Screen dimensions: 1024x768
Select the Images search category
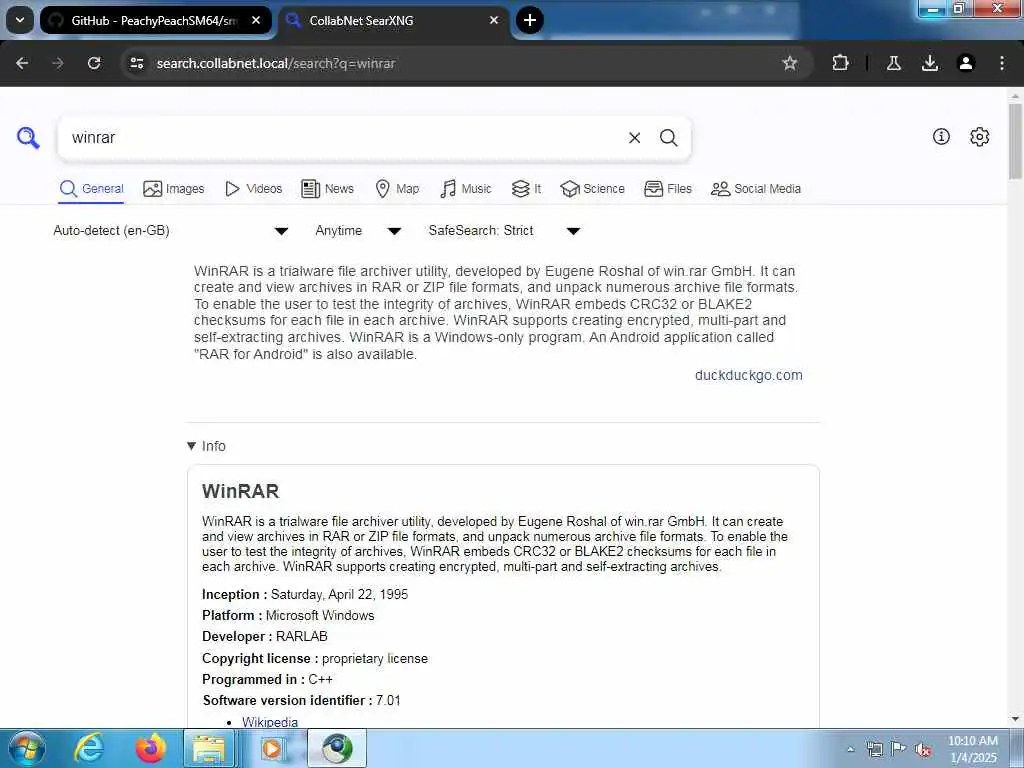click(173, 189)
